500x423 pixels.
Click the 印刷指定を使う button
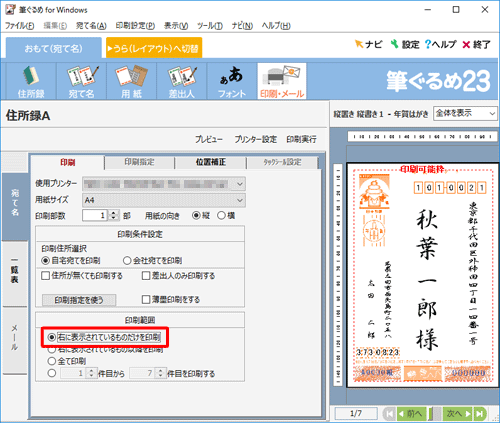(x=79, y=300)
